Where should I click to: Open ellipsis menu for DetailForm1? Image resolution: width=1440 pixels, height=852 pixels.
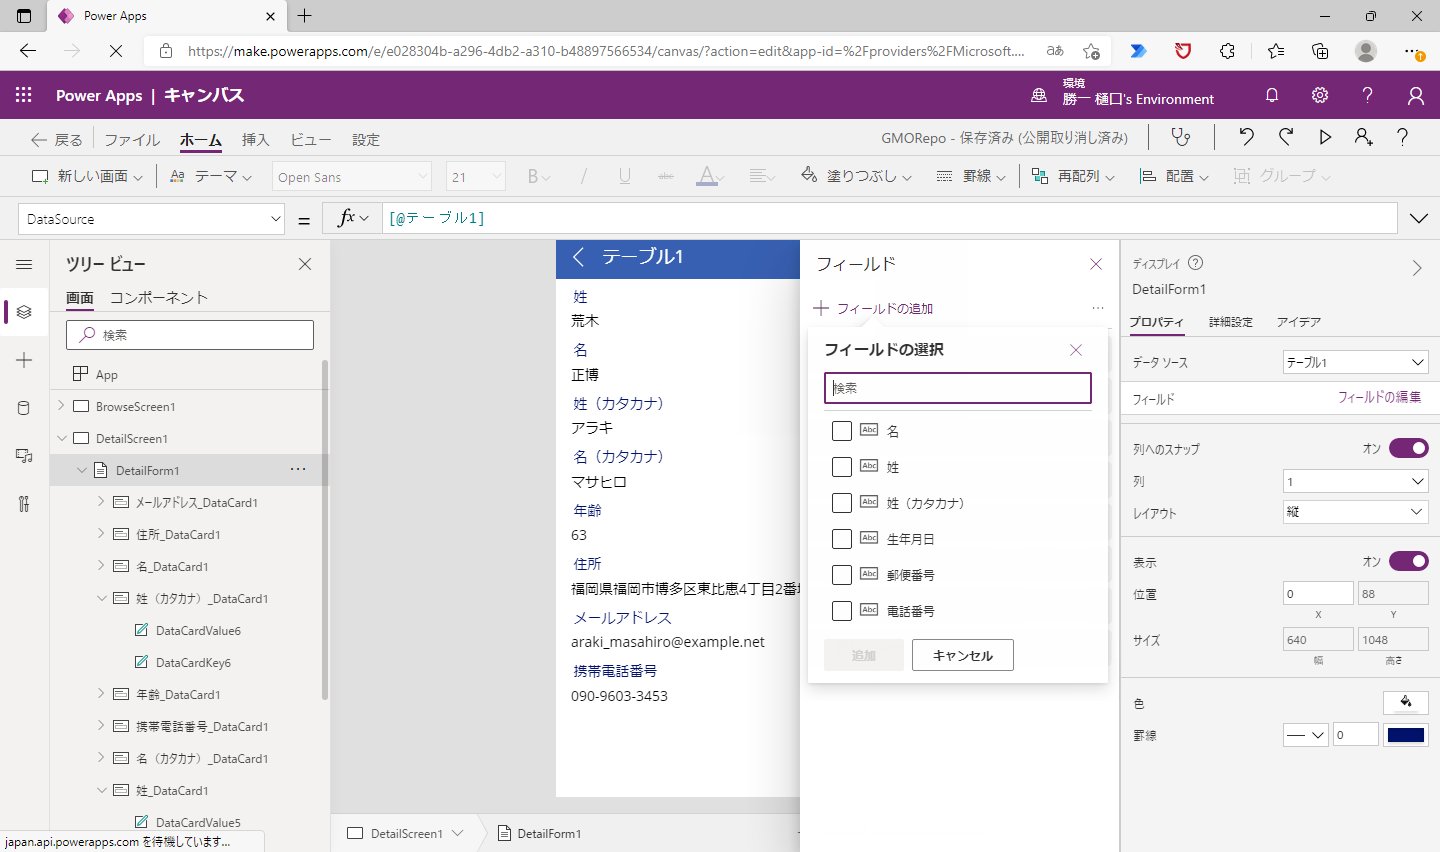pyautogui.click(x=298, y=469)
